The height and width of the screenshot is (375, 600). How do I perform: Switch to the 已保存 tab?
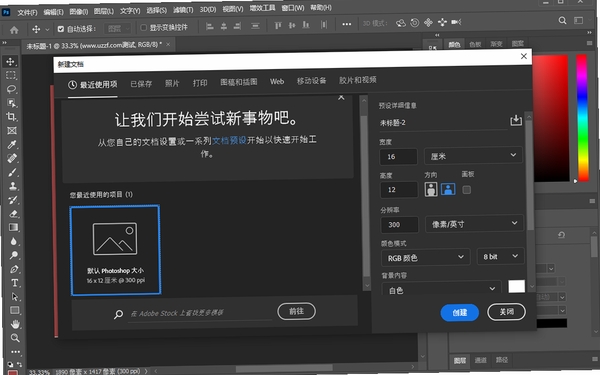141,84
